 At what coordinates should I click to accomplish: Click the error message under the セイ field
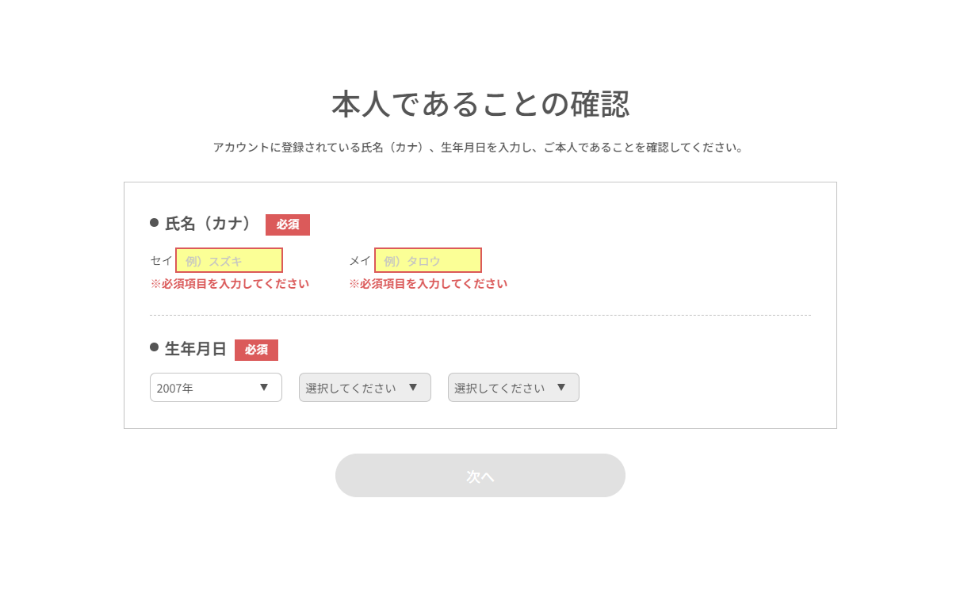[x=230, y=284]
